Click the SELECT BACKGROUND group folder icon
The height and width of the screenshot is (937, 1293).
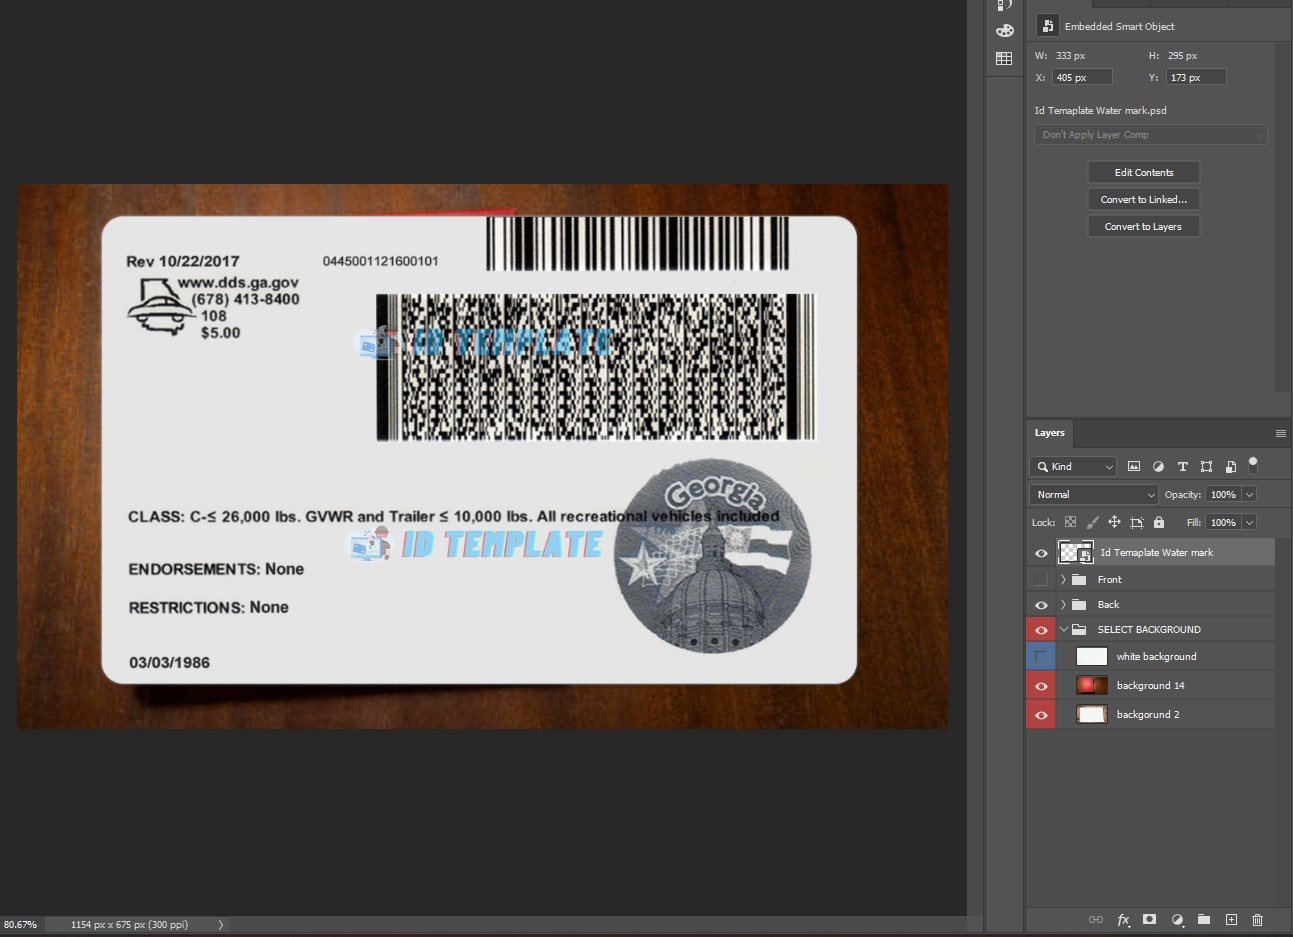pos(1079,629)
